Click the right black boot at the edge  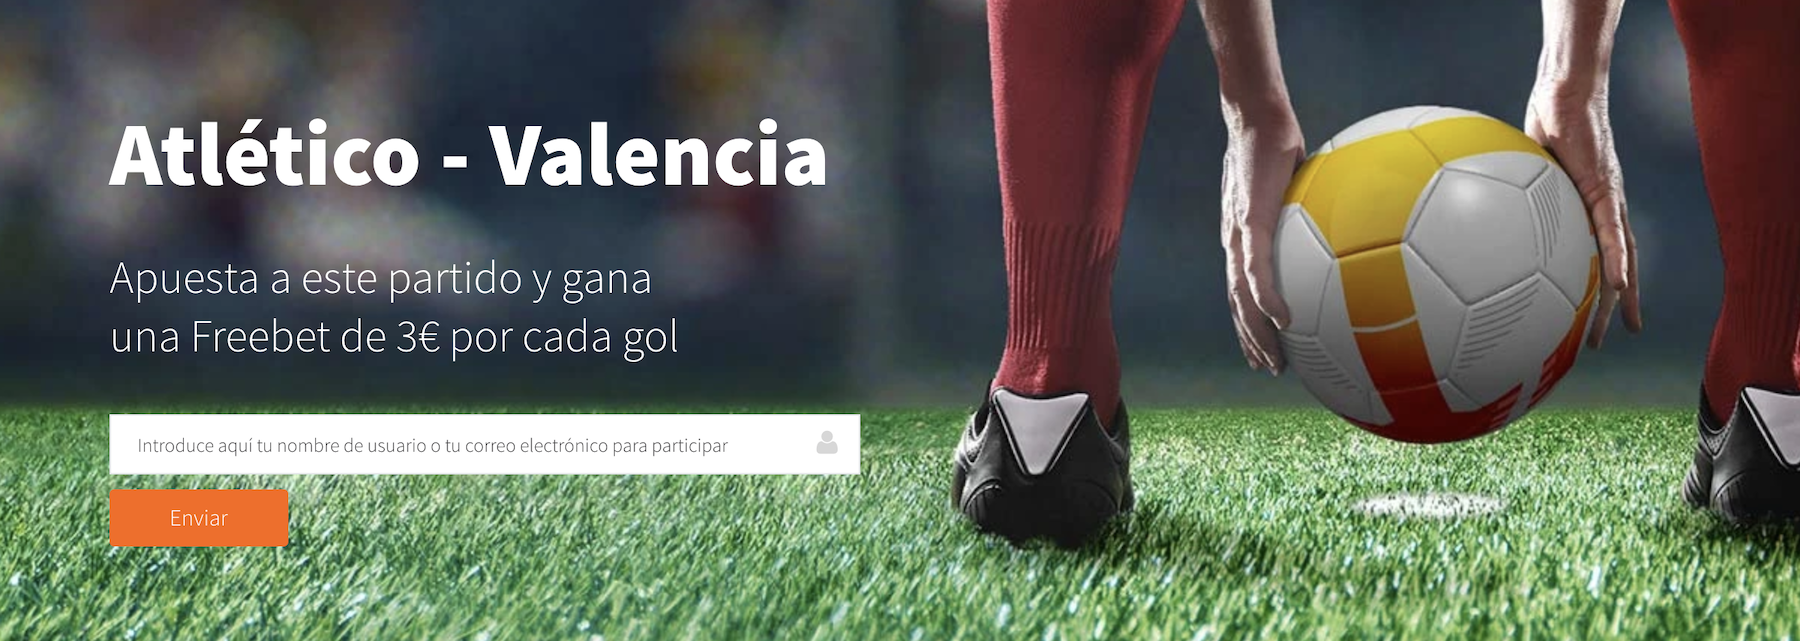1748,455
